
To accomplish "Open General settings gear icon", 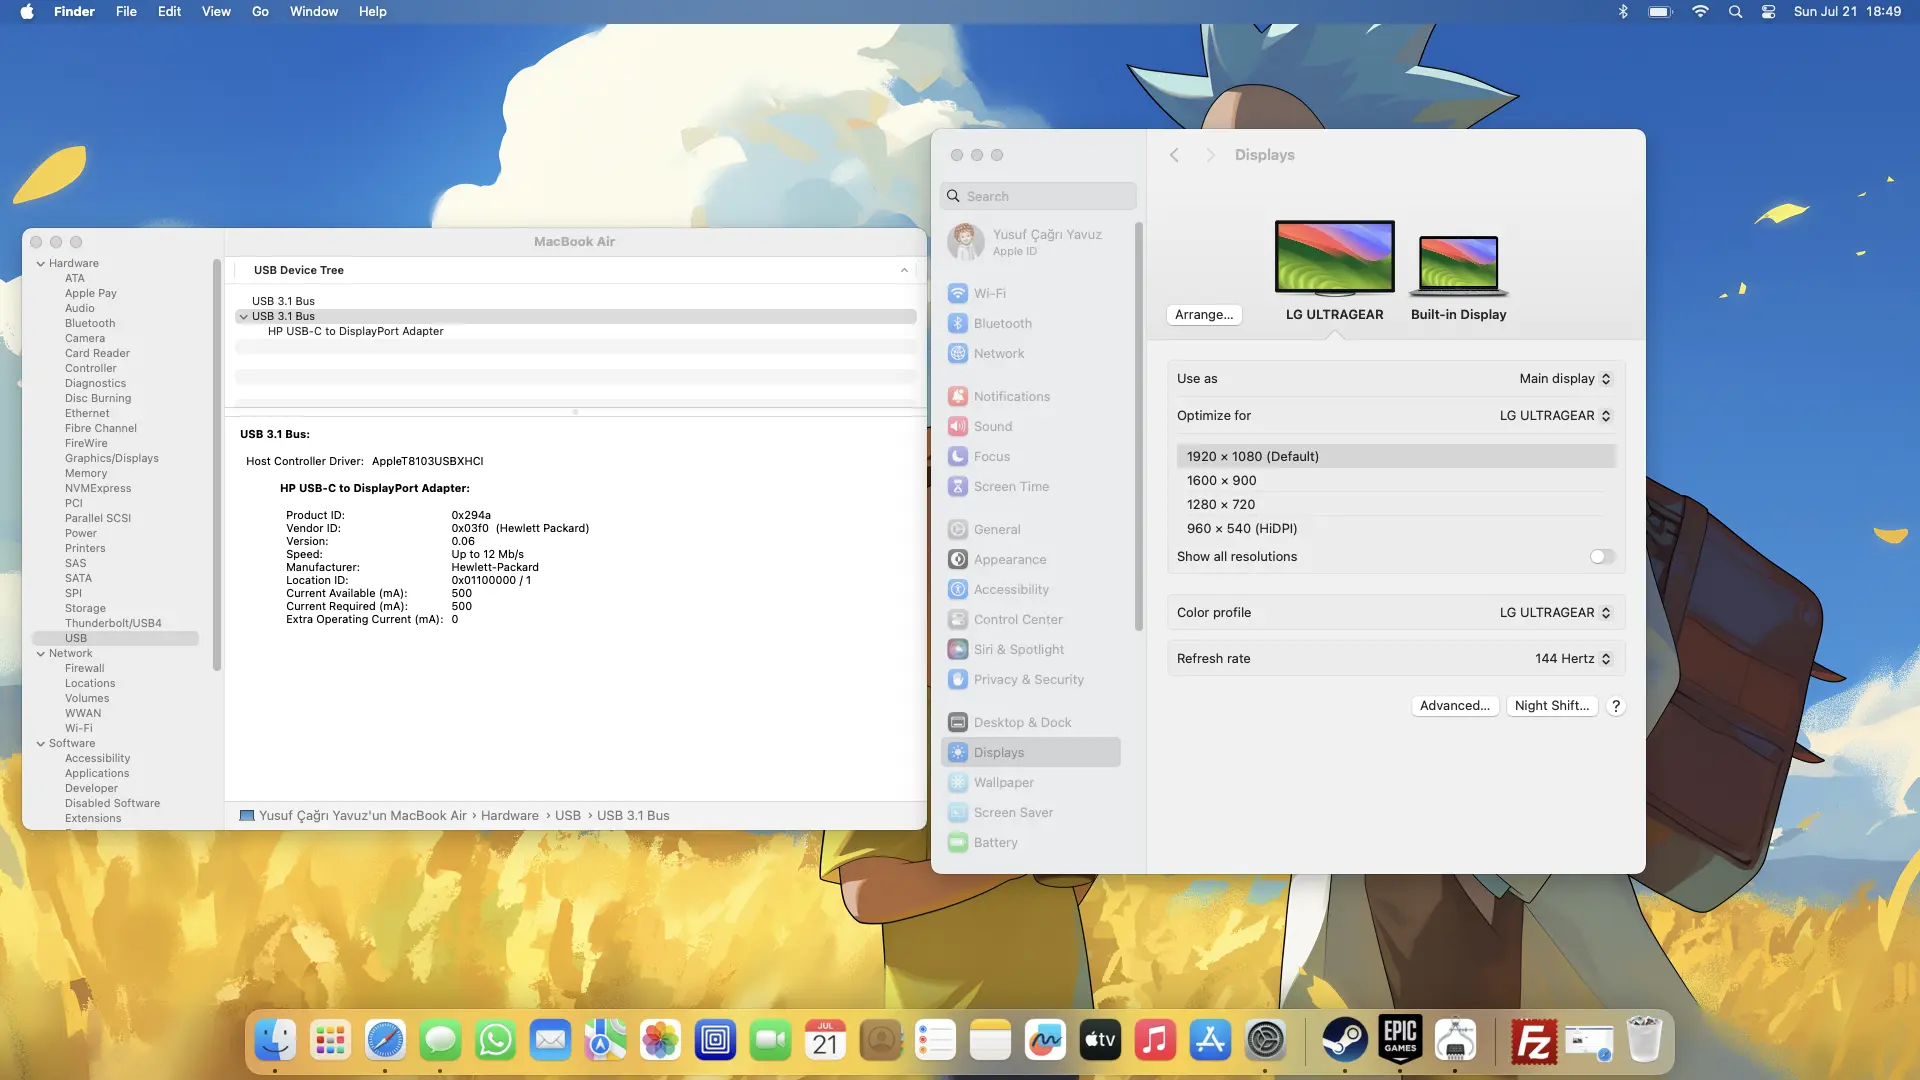I will point(958,529).
